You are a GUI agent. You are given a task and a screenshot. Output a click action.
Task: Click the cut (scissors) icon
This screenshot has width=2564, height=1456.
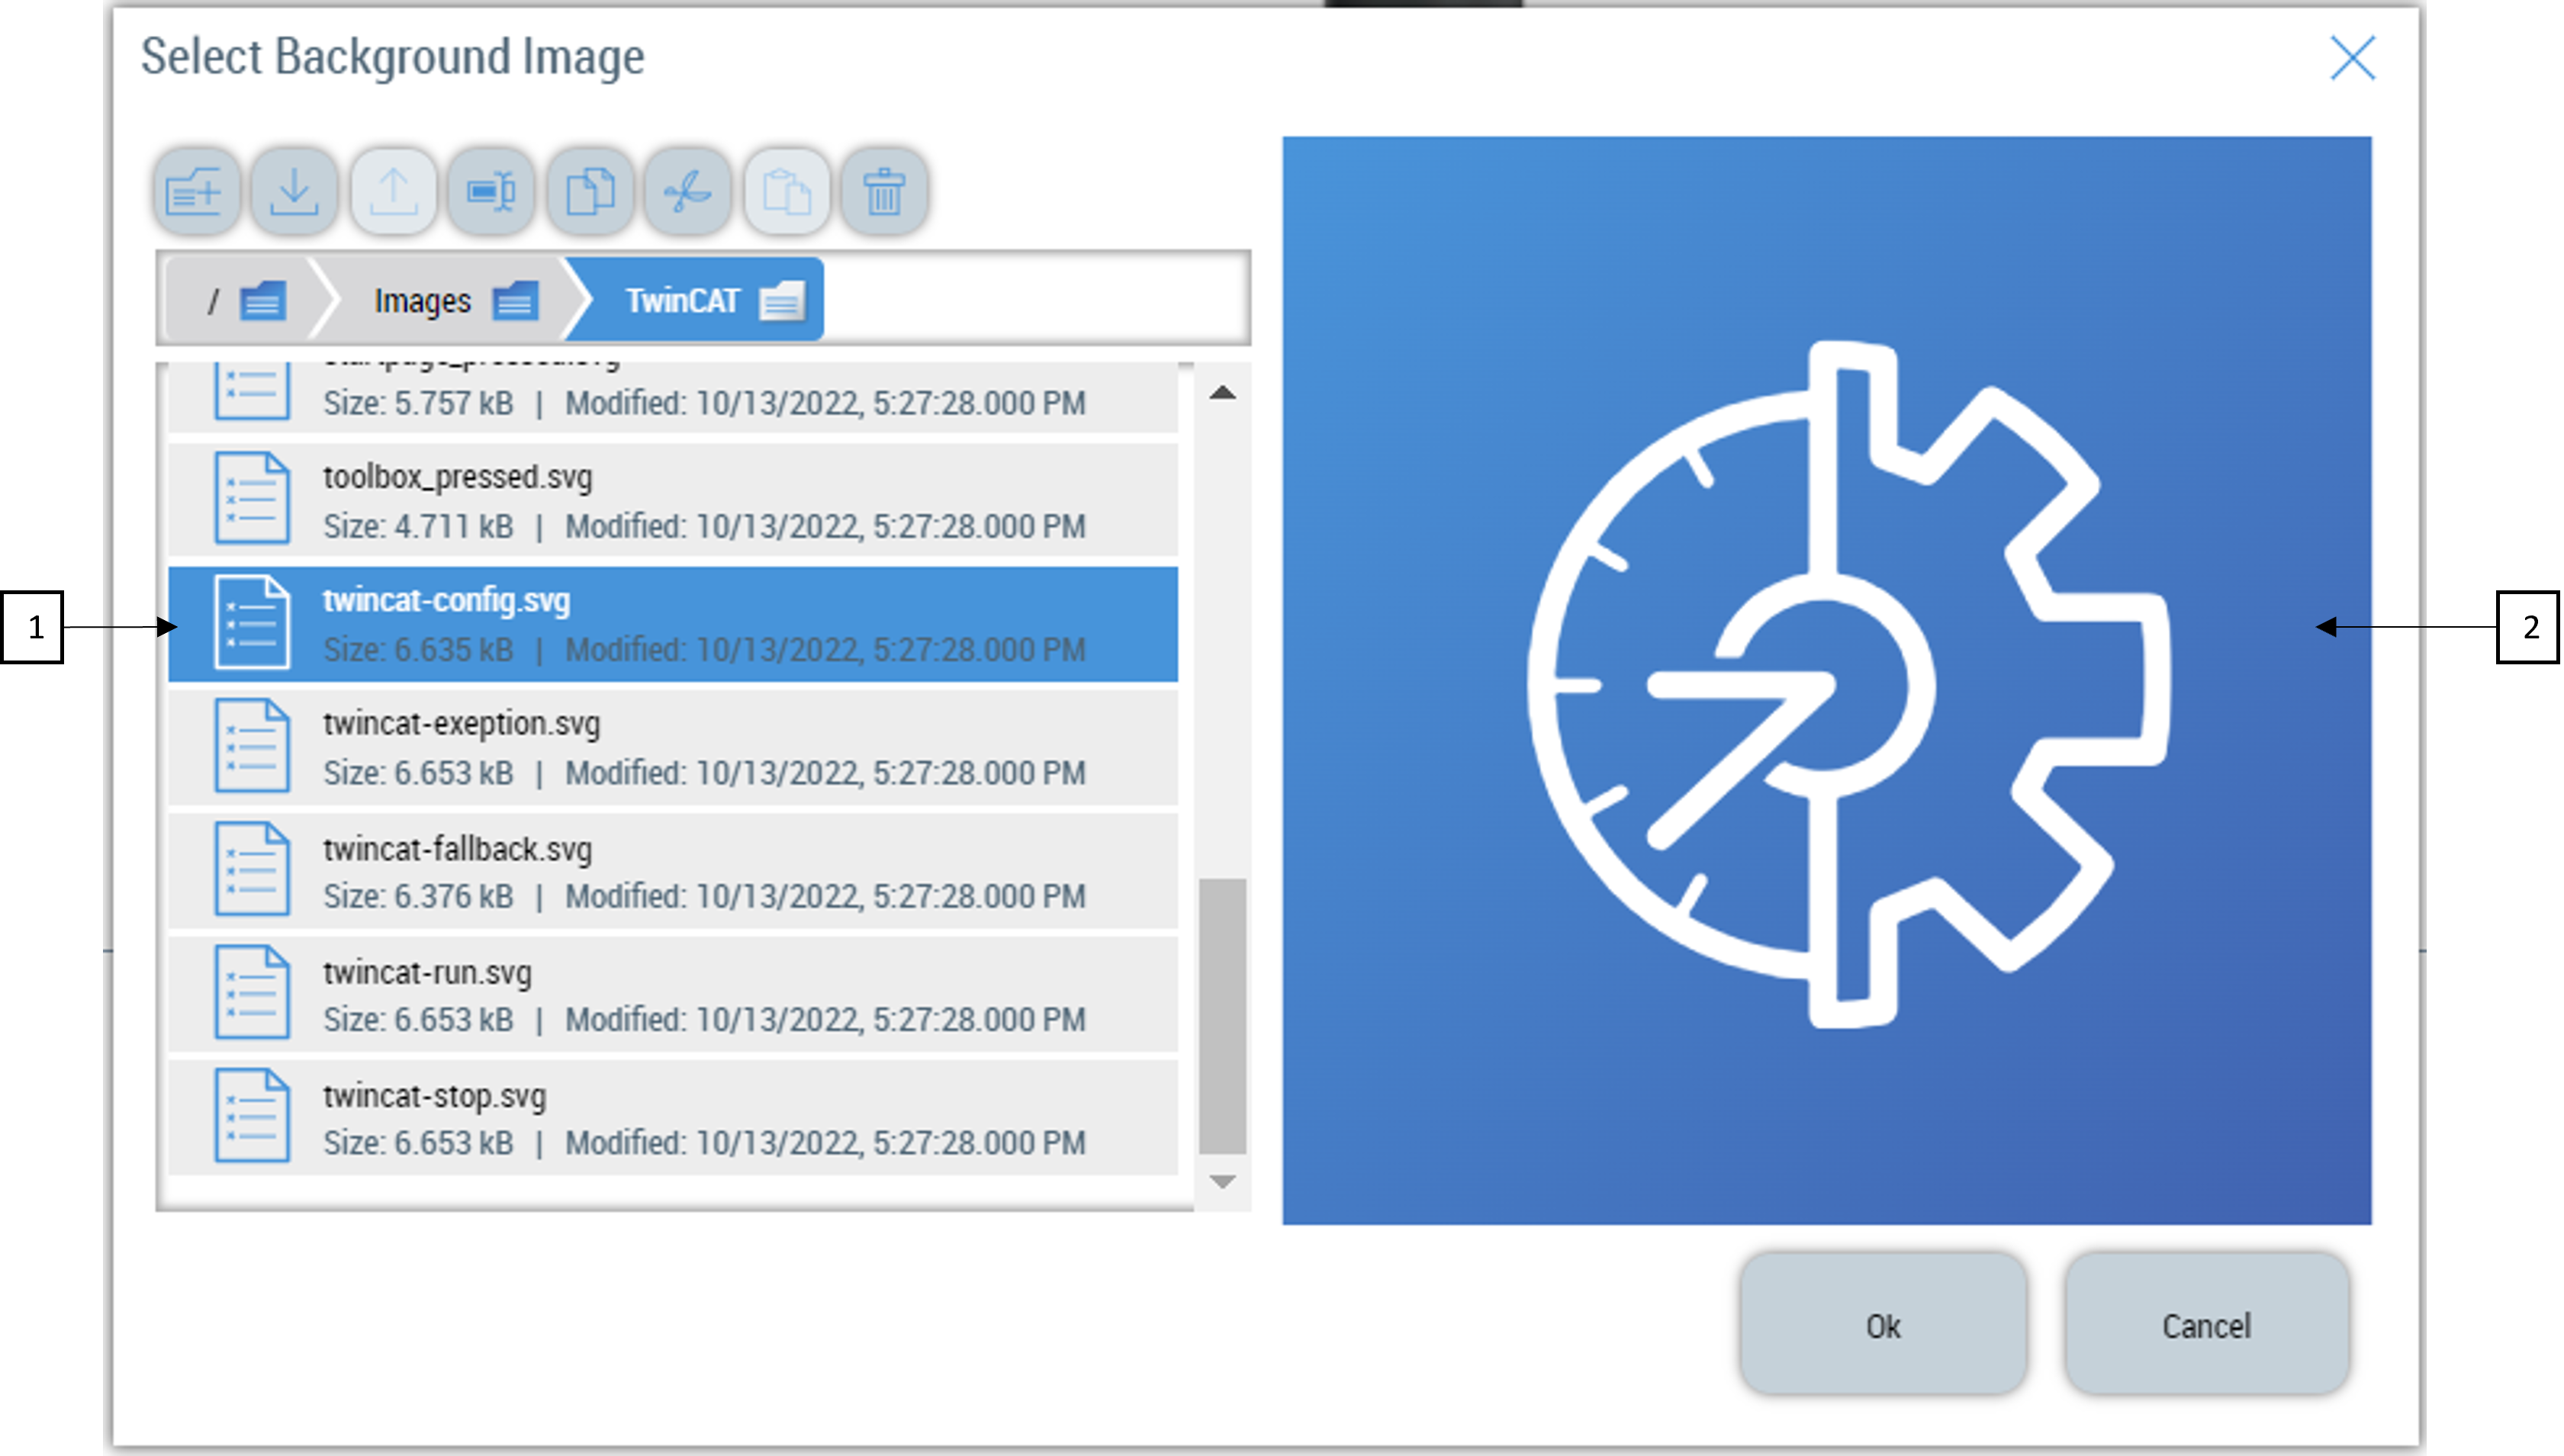click(x=688, y=191)
